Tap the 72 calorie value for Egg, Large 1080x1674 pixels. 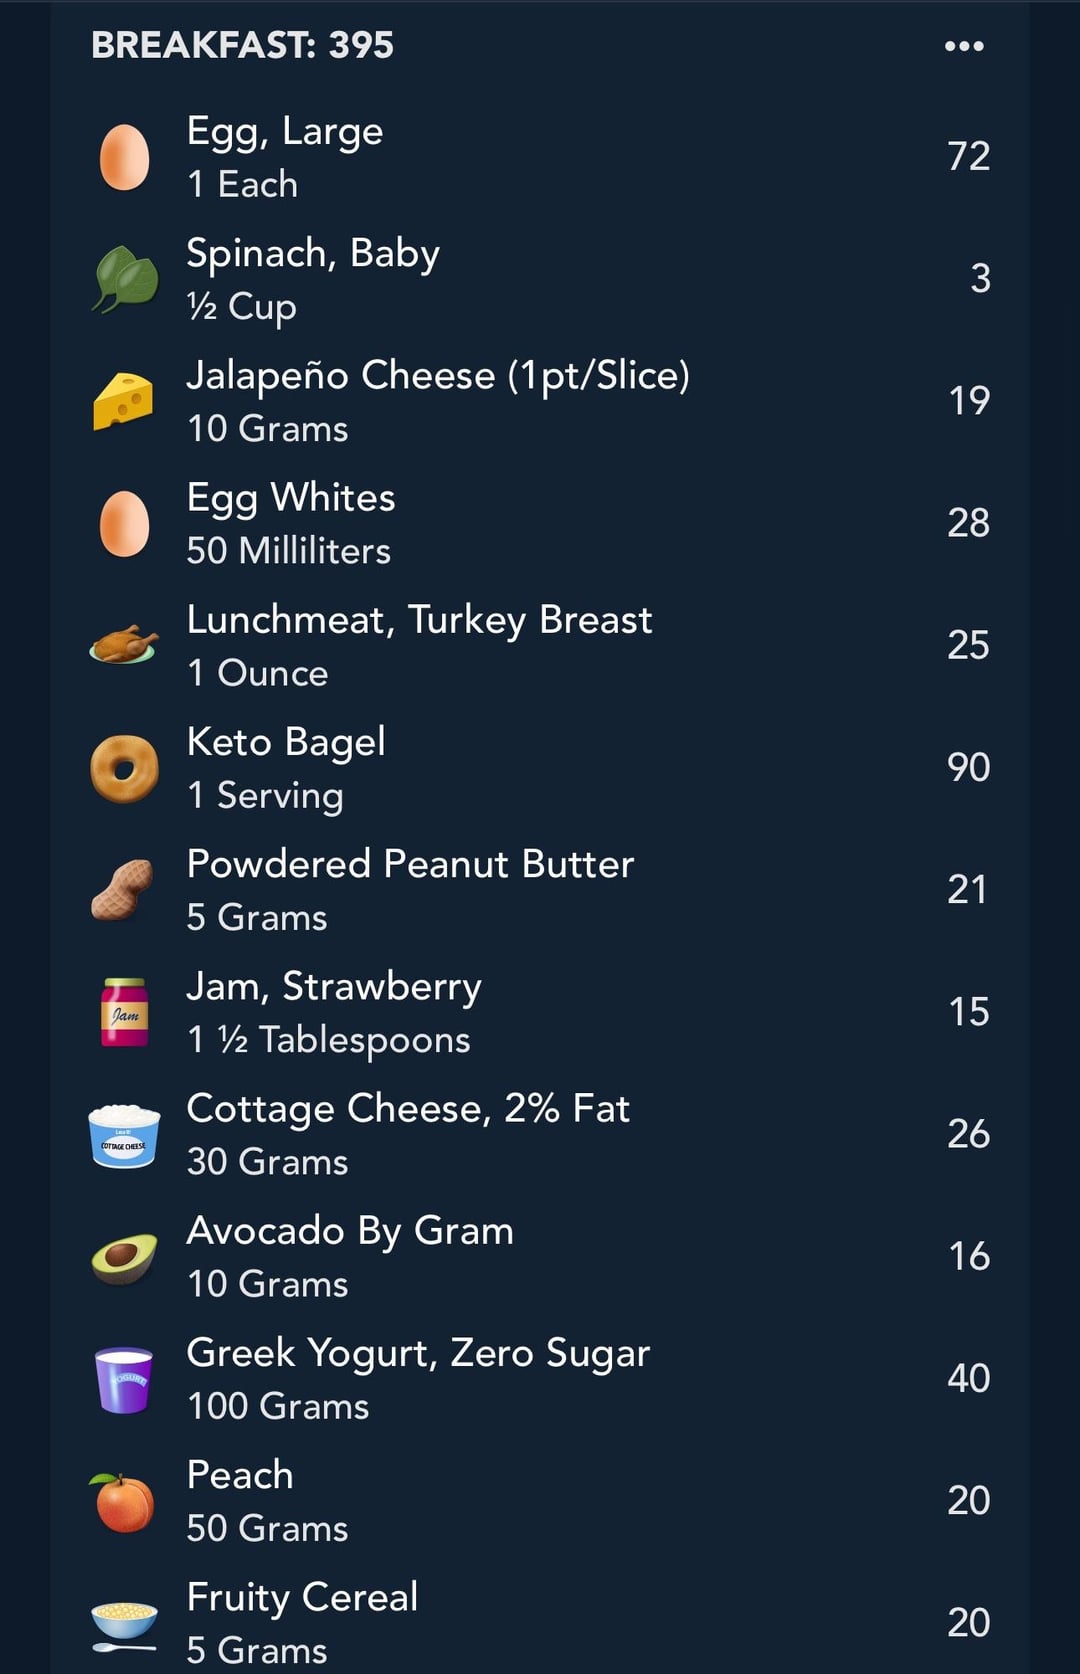tap(968, 156)
